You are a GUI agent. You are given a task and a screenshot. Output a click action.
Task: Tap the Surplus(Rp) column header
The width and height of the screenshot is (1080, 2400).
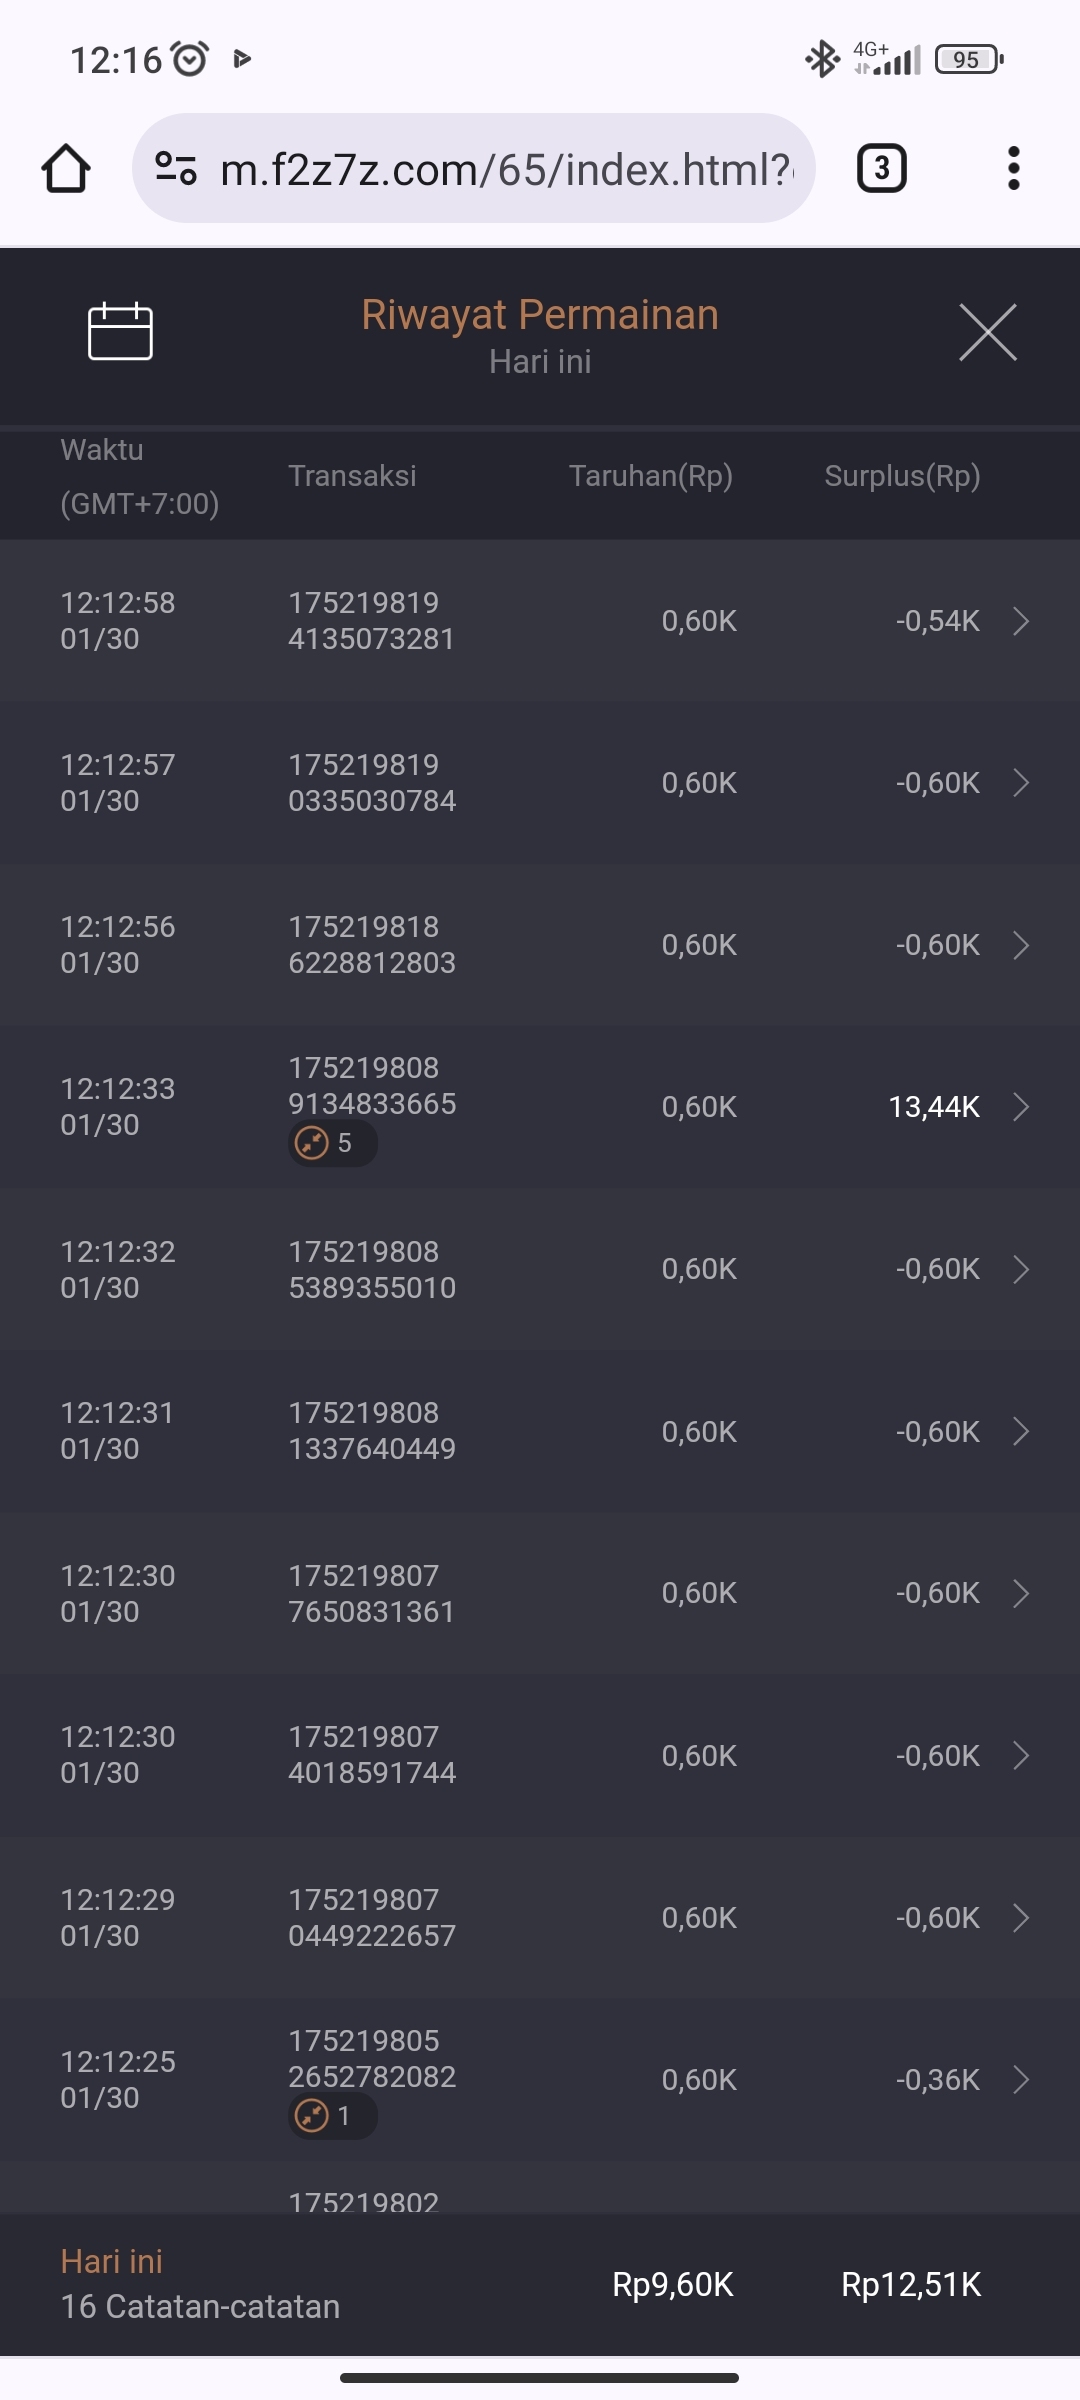pyautogui.click(x=901, y=476)
